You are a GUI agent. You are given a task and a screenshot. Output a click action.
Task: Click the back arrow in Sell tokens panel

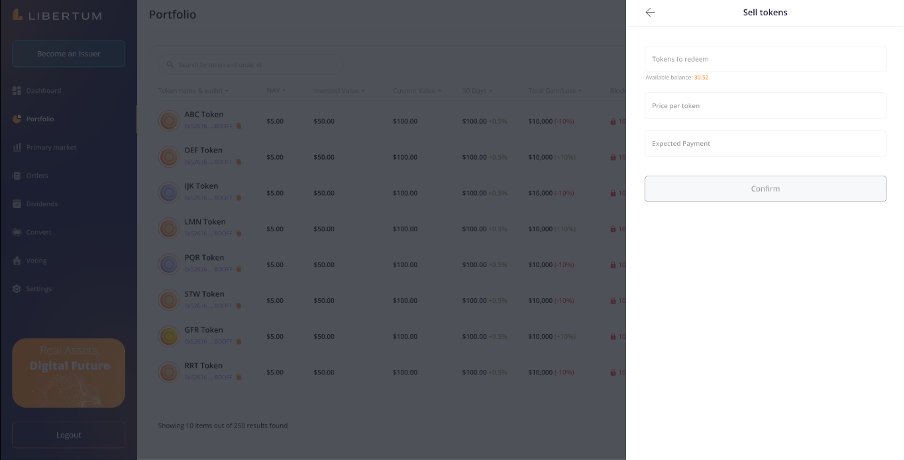pos(650,13)
